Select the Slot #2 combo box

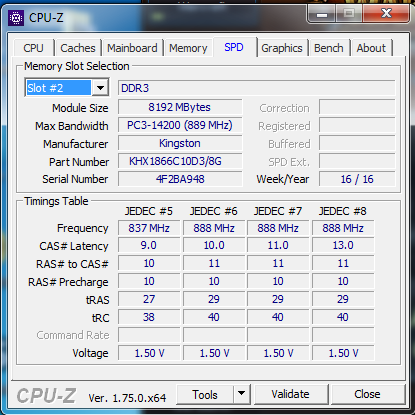point(67,88)
